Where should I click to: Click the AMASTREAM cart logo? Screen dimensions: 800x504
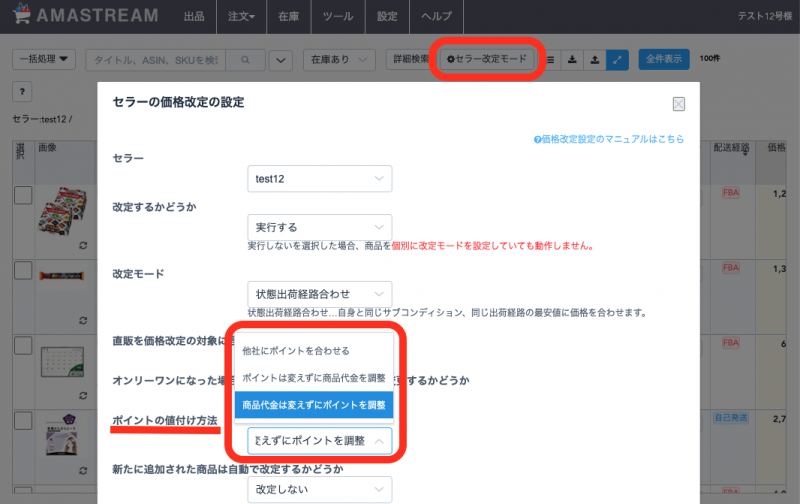pyautogui.click(x=85, y=15)
